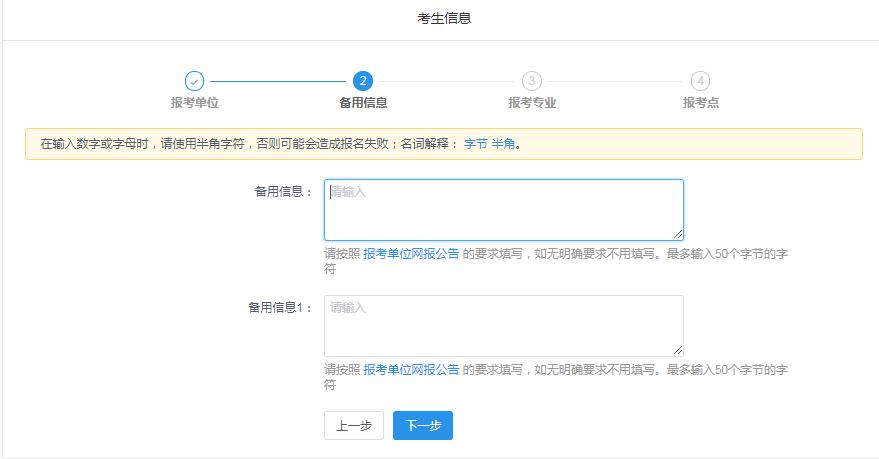
Task: Proceed with the 下一步 button
Action: tap(423, 425)
